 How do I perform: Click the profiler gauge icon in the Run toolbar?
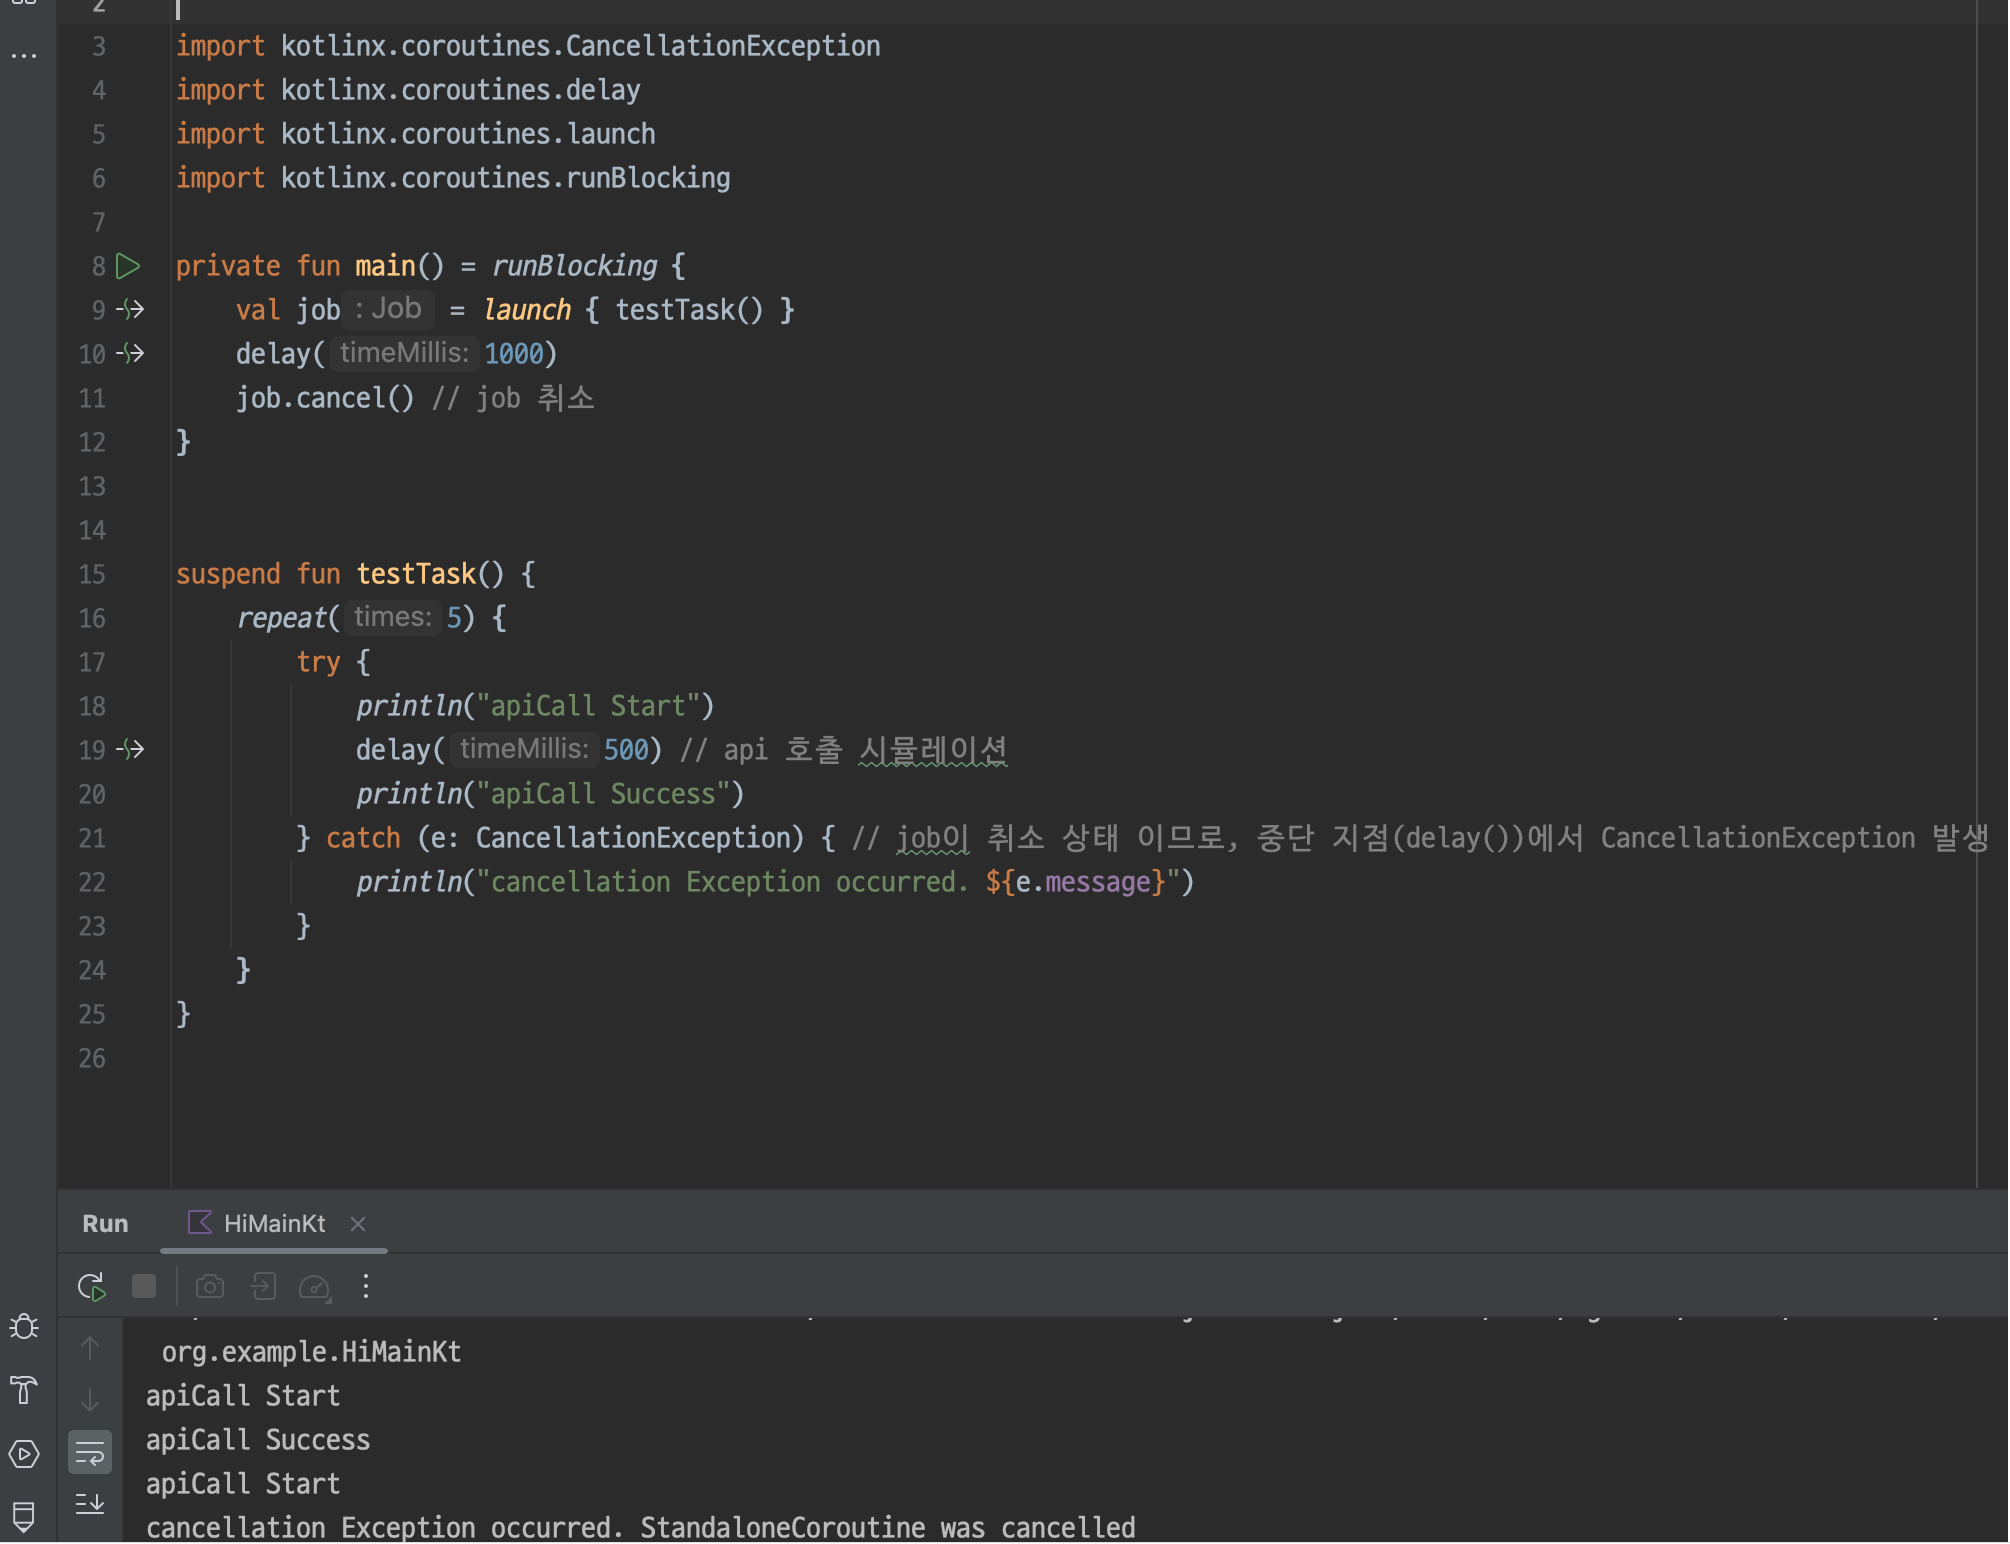pos(315,1287)
